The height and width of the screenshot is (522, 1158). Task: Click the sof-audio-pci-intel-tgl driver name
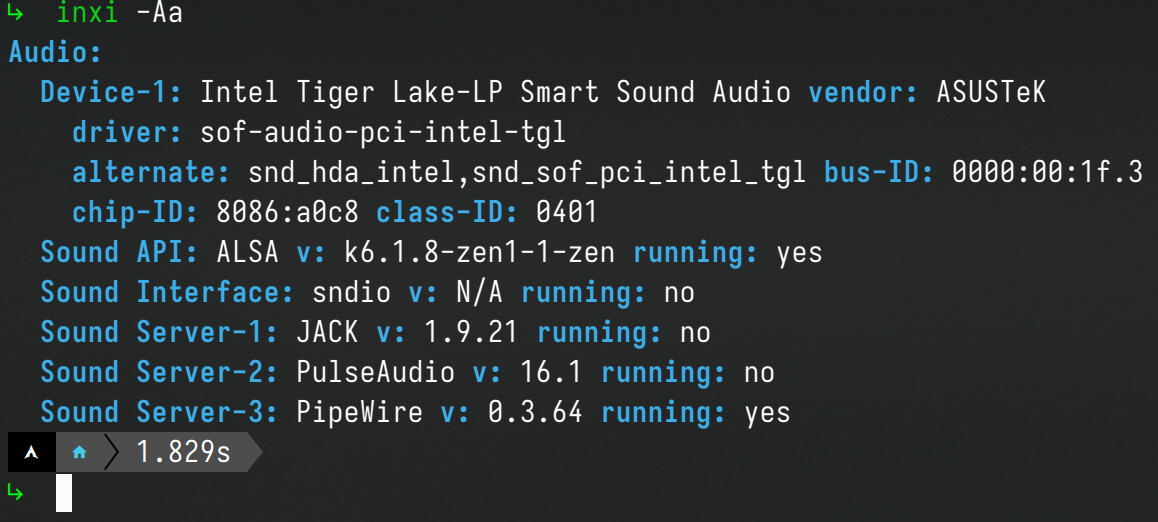(383, 133)
